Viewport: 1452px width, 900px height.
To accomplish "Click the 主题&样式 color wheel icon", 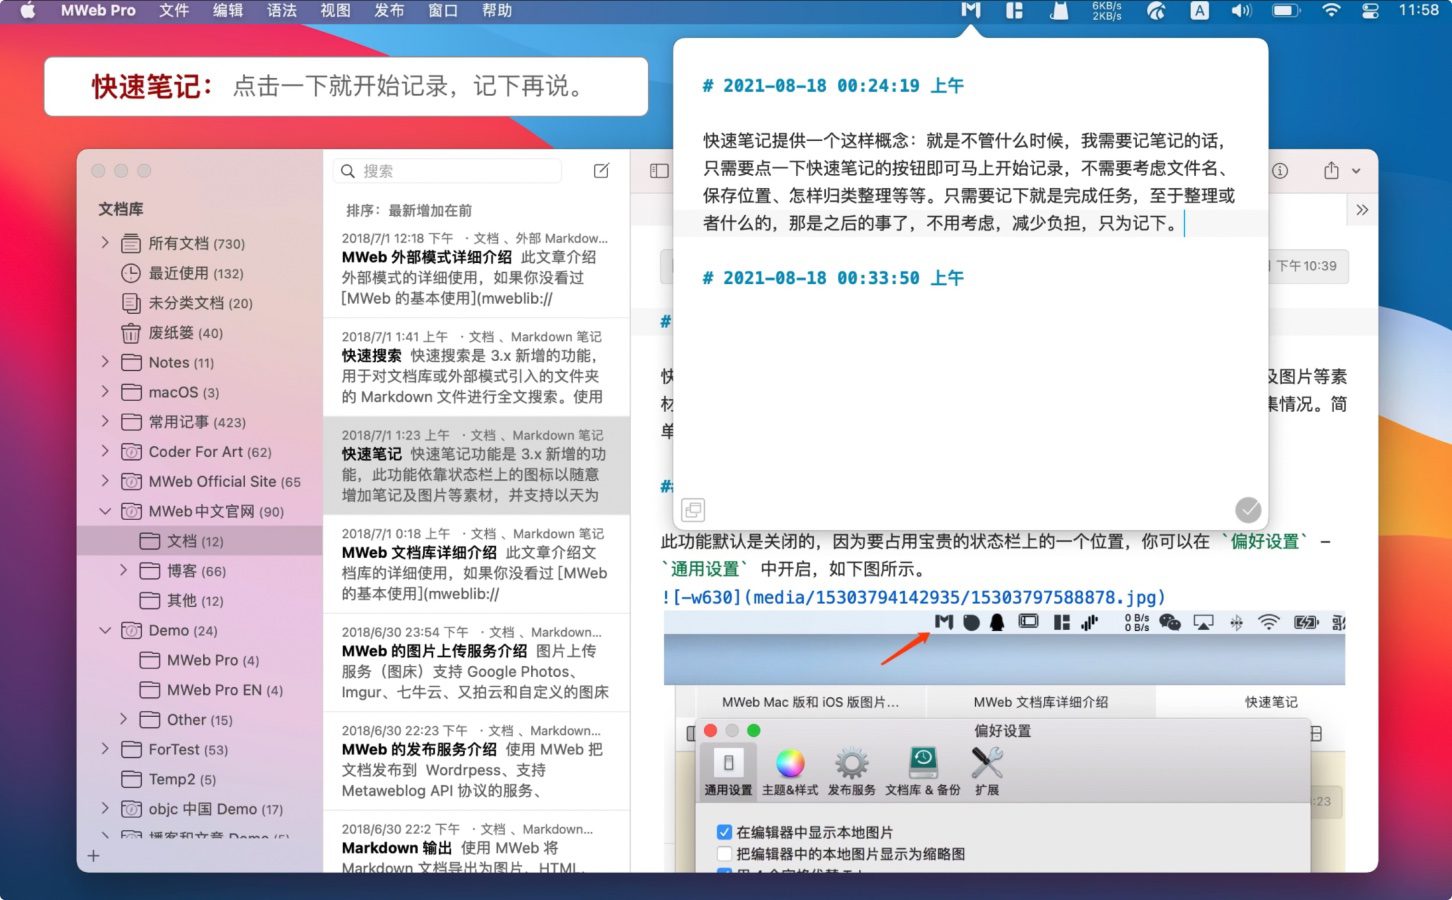I will 790,764.
